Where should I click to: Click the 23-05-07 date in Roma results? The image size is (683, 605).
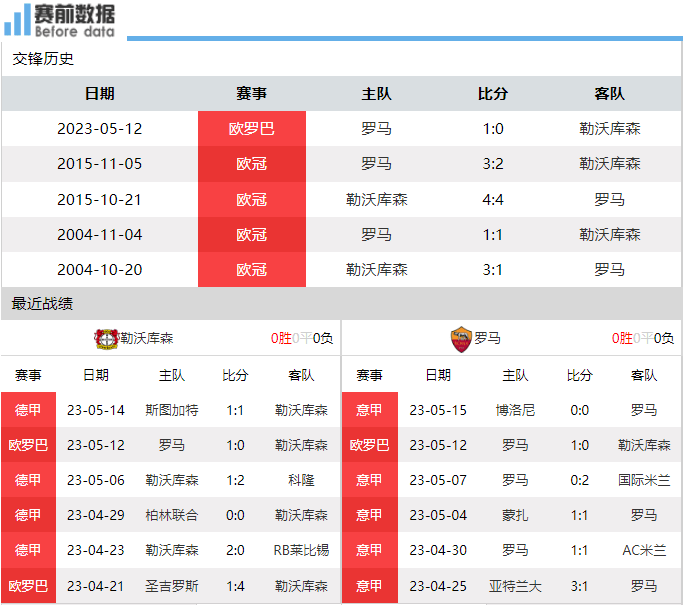pyautogui.click(x=438, y=480)
